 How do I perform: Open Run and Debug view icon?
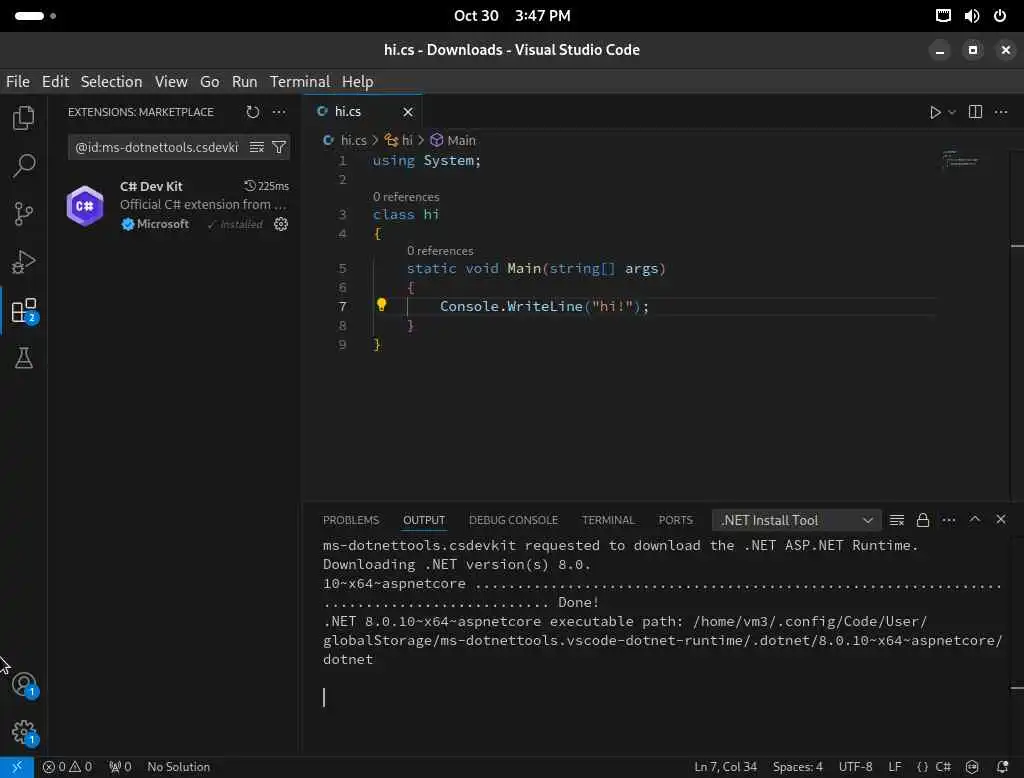pos(24,262)
